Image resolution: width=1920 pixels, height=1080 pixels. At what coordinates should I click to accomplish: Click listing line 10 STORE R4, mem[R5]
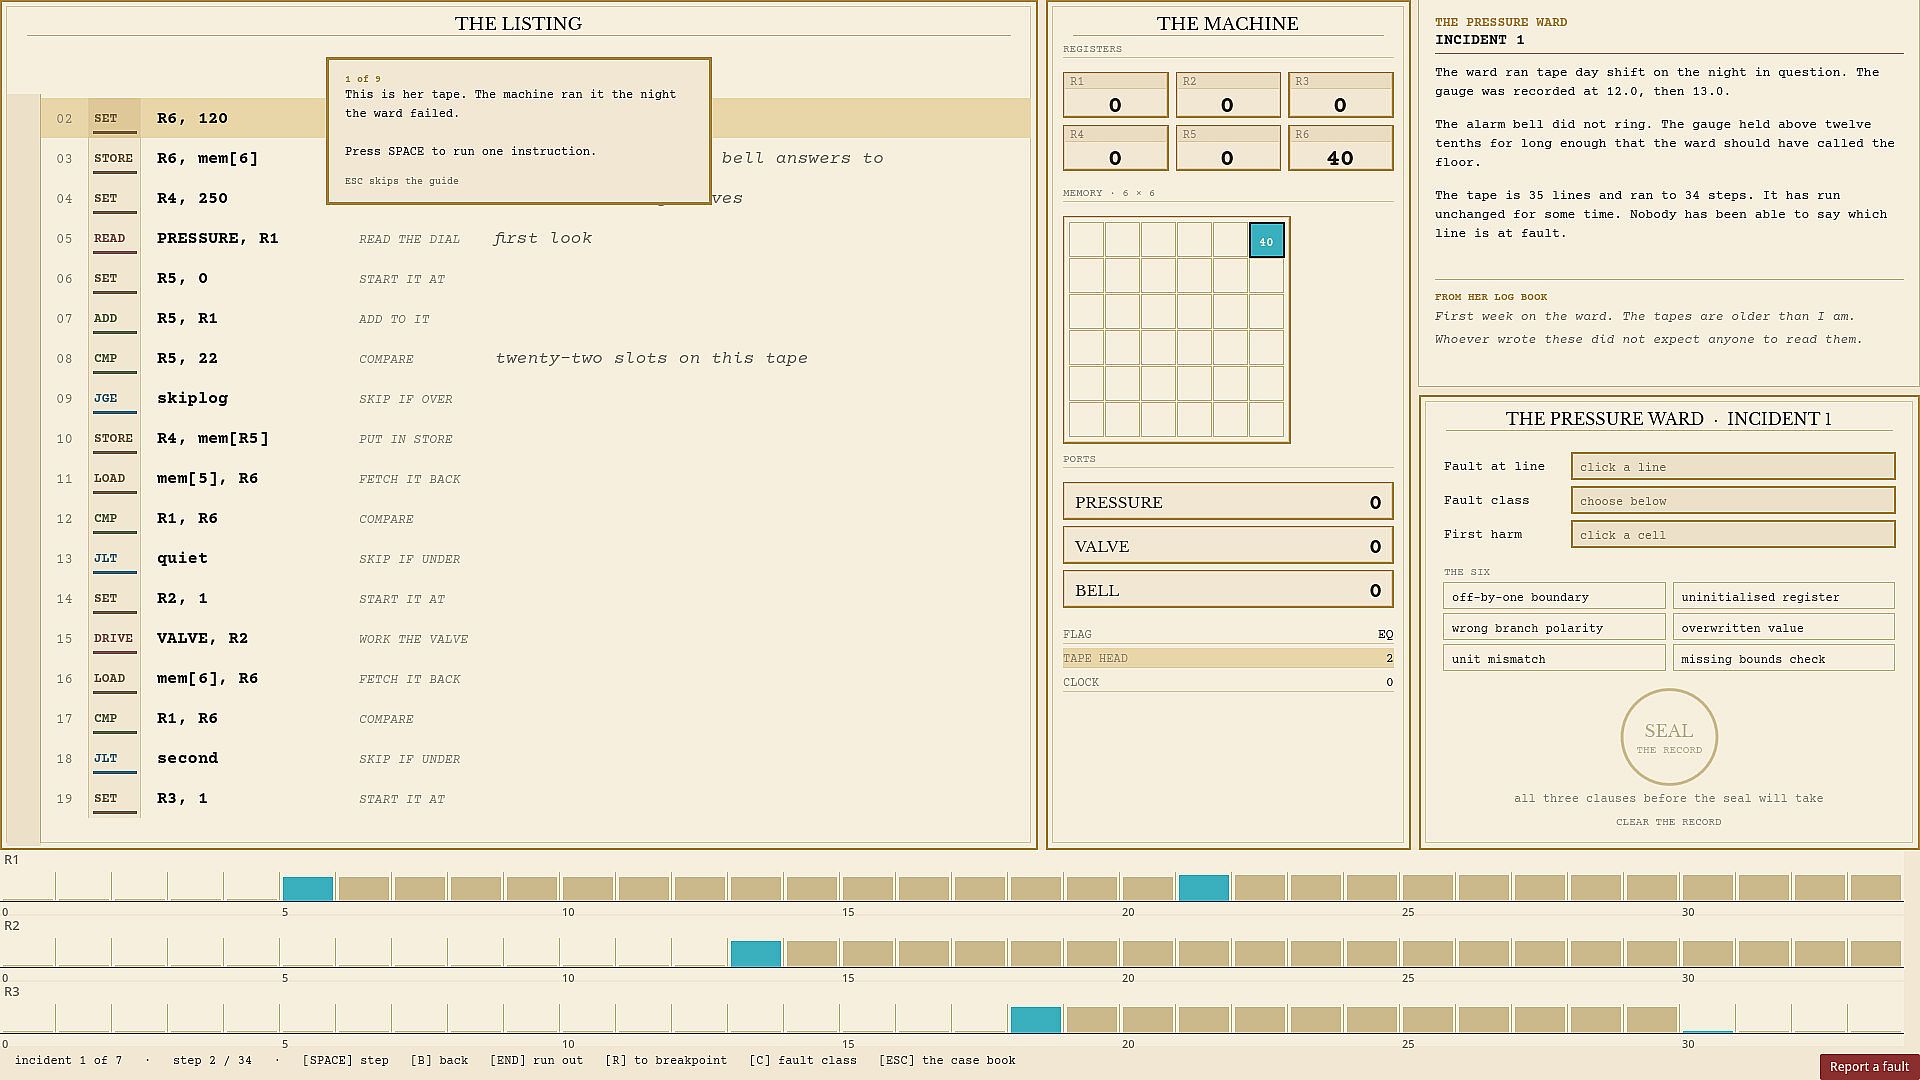click(x=535, y=438)
